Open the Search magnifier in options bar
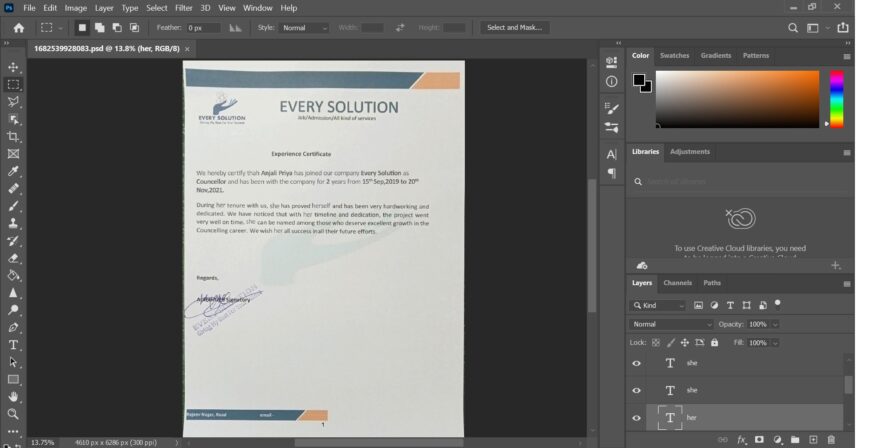870x448 pixels. click(x=793, y=28)
